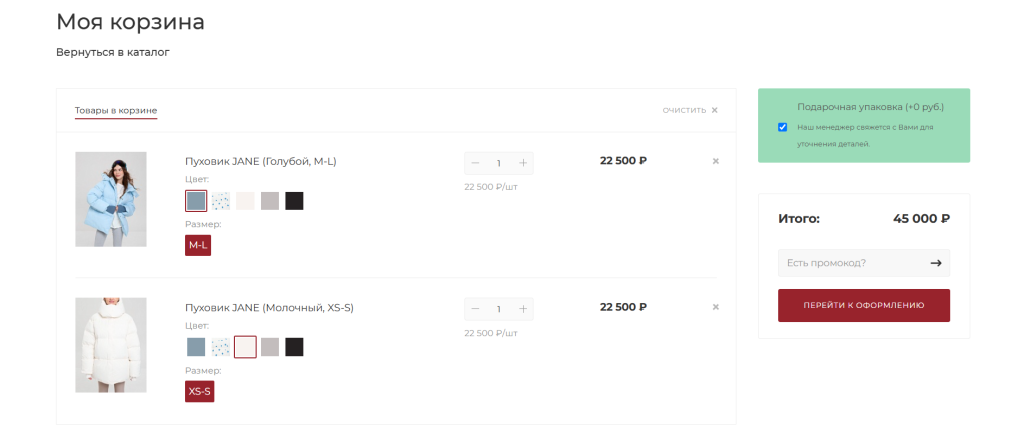The width and height of the screenshot is (1024, 437).
Task: Decrease quantity of blue JANE puffer
Action: pos(475,163)
